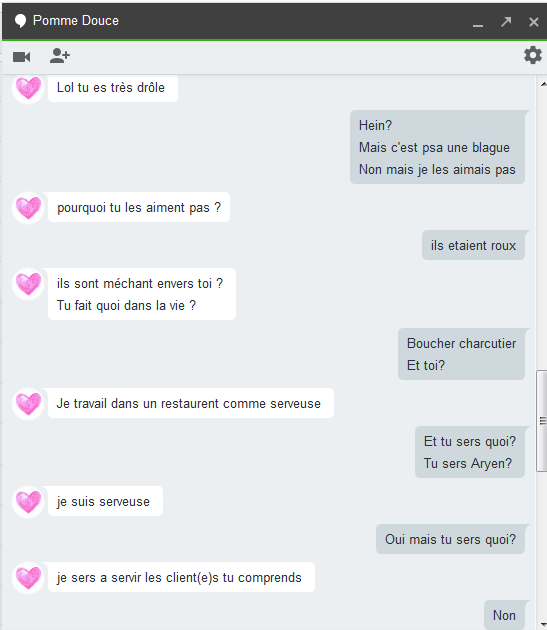Screen dimensions: 547x630
Task: Click the 'Boucher charcutier' message bubble
Action: pos(461,354)
